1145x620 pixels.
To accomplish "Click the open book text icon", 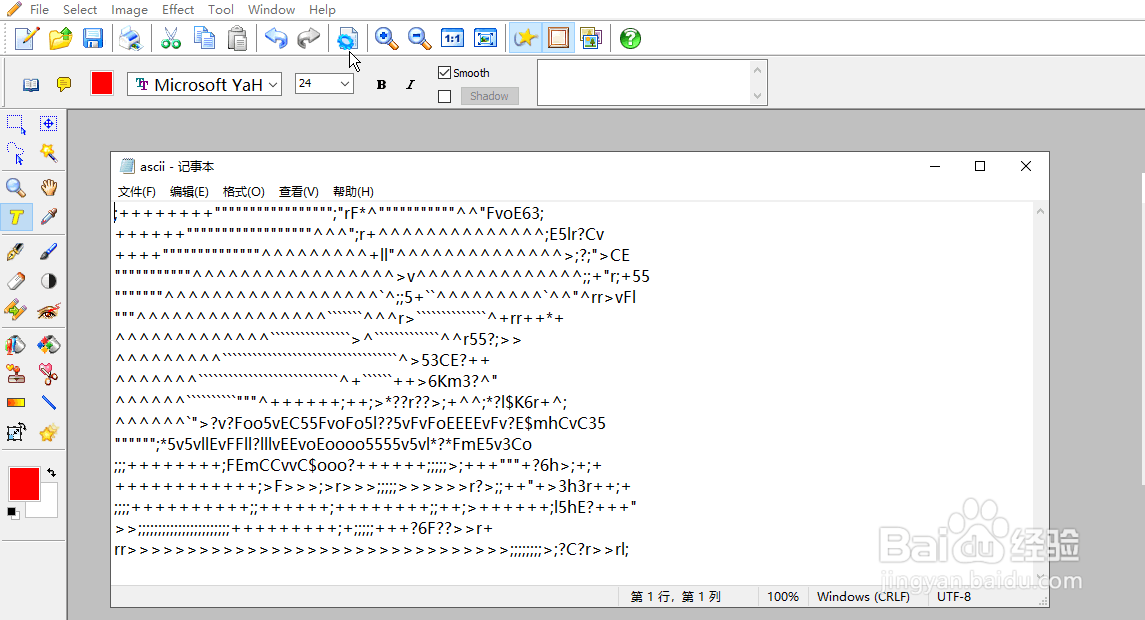I will 31,85.
